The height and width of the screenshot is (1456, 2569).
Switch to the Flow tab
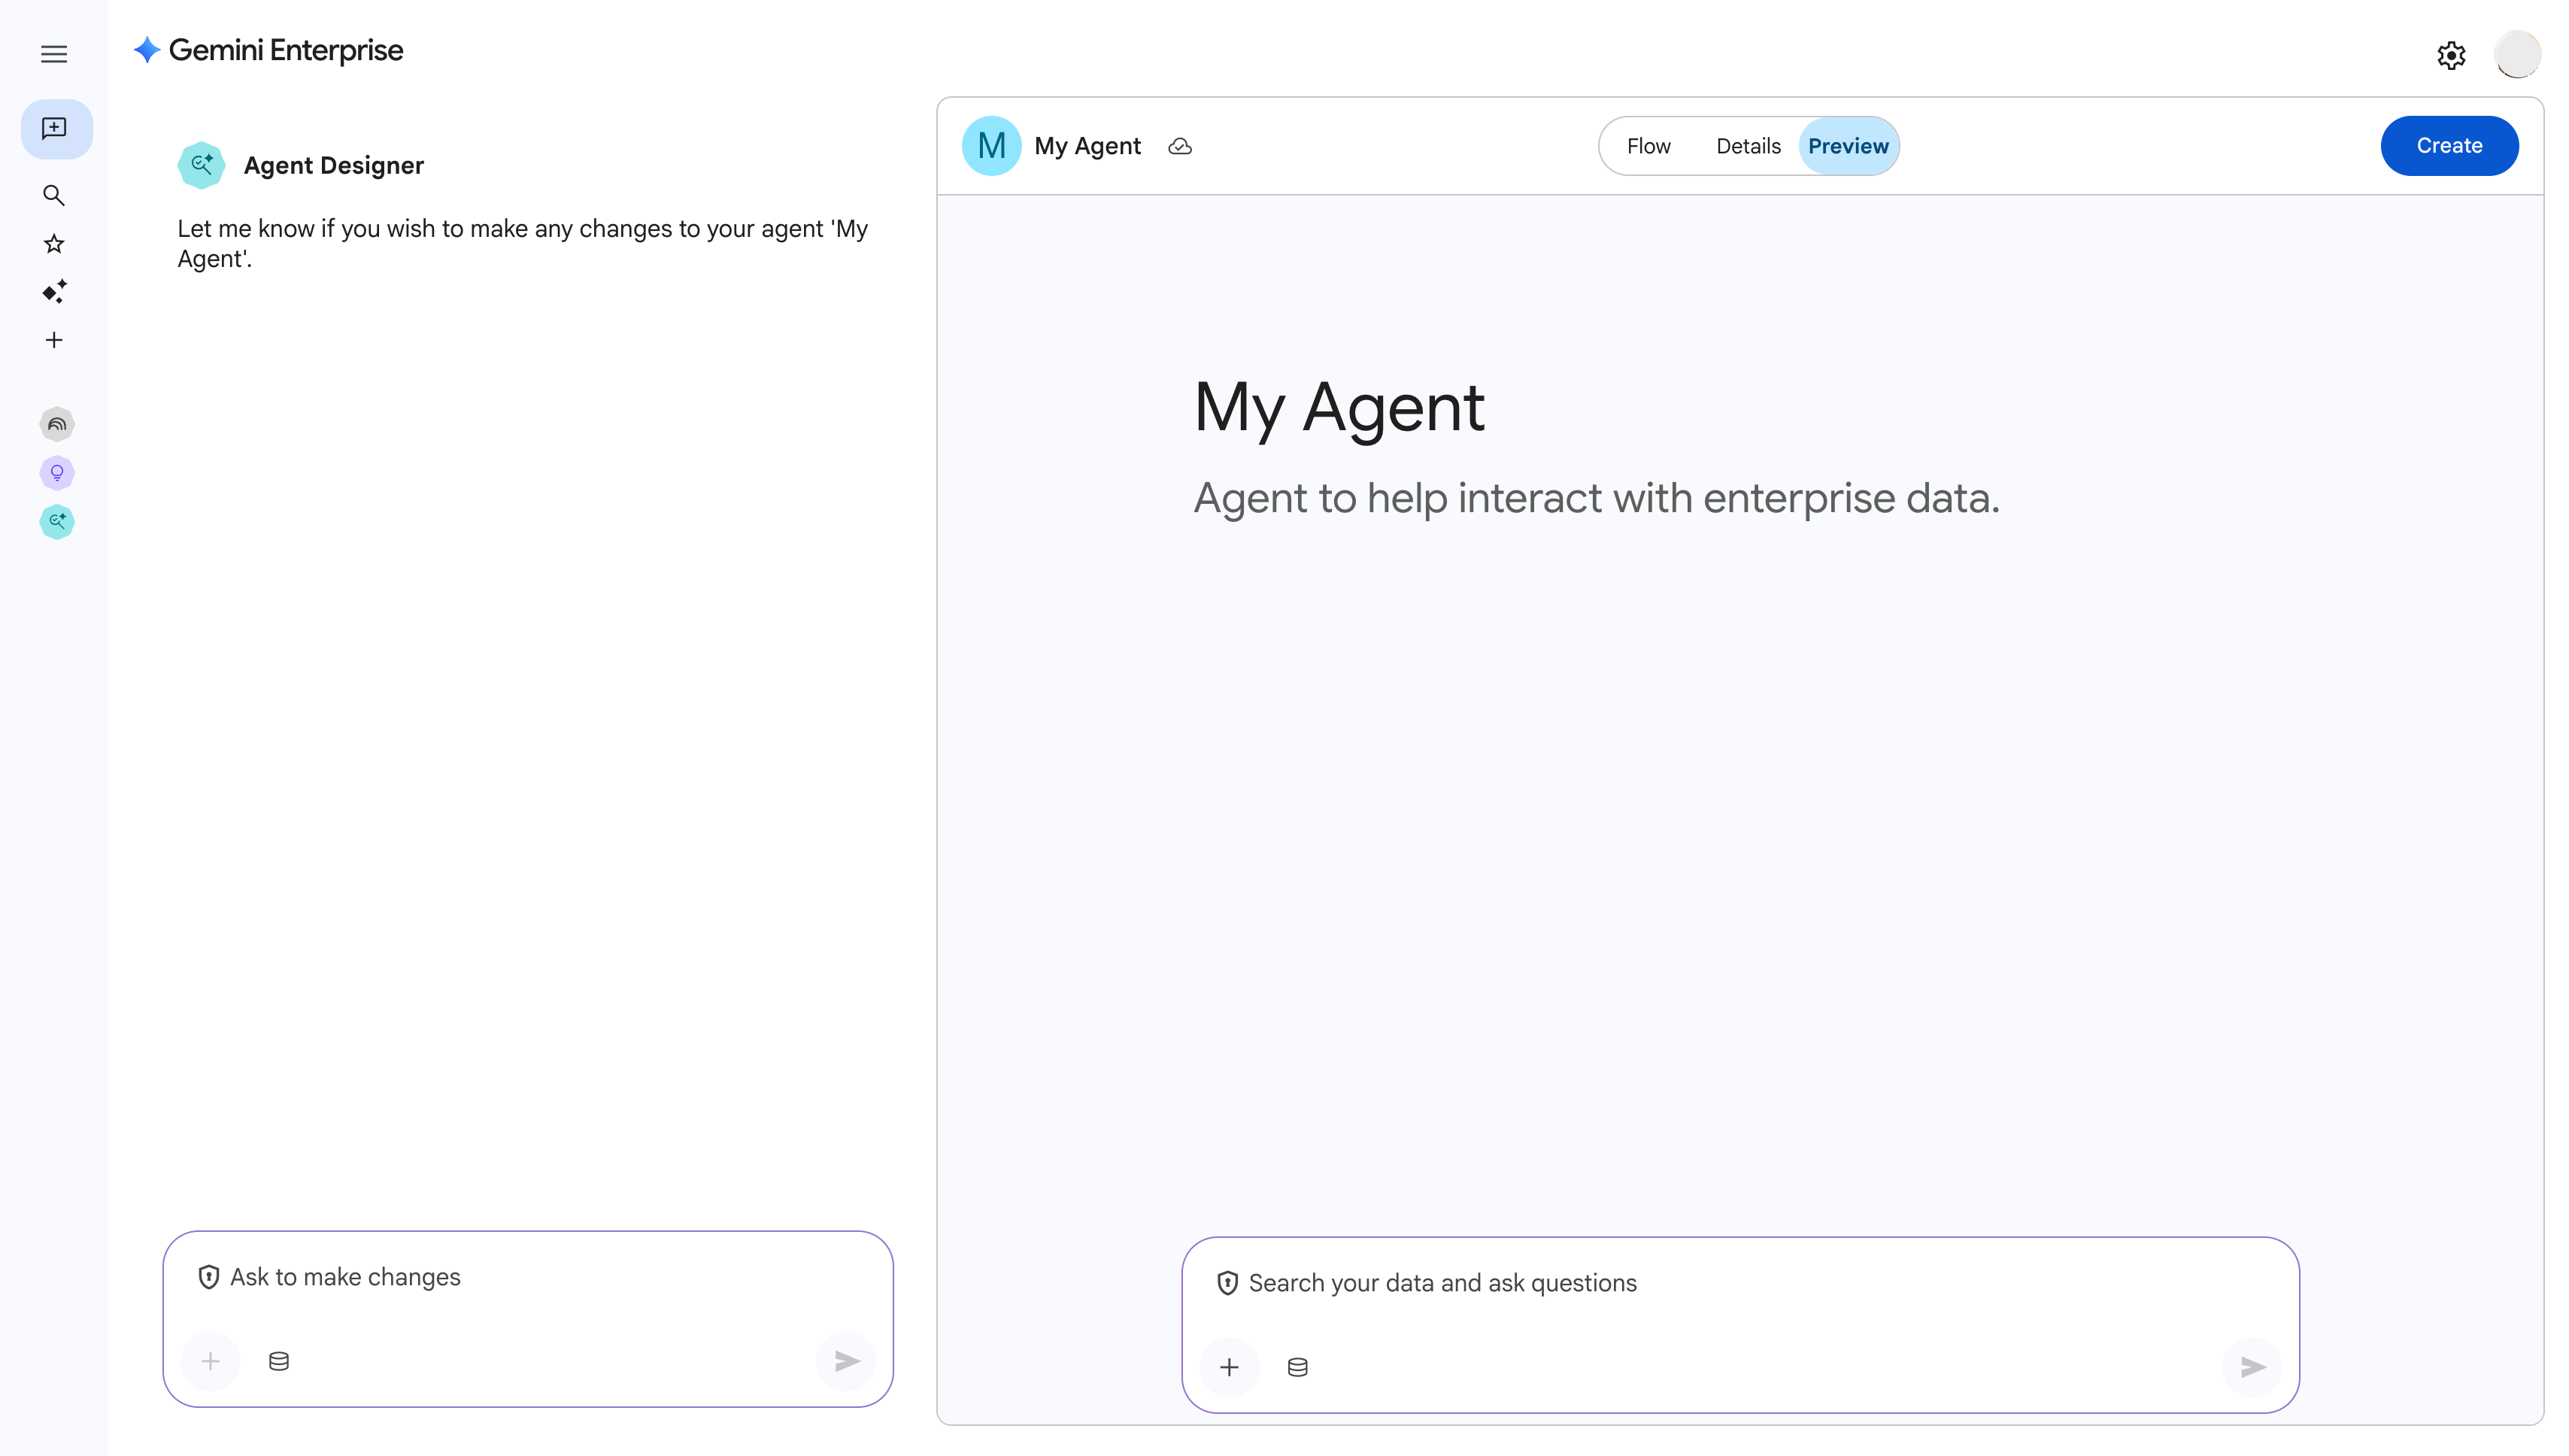[1648, 145]
